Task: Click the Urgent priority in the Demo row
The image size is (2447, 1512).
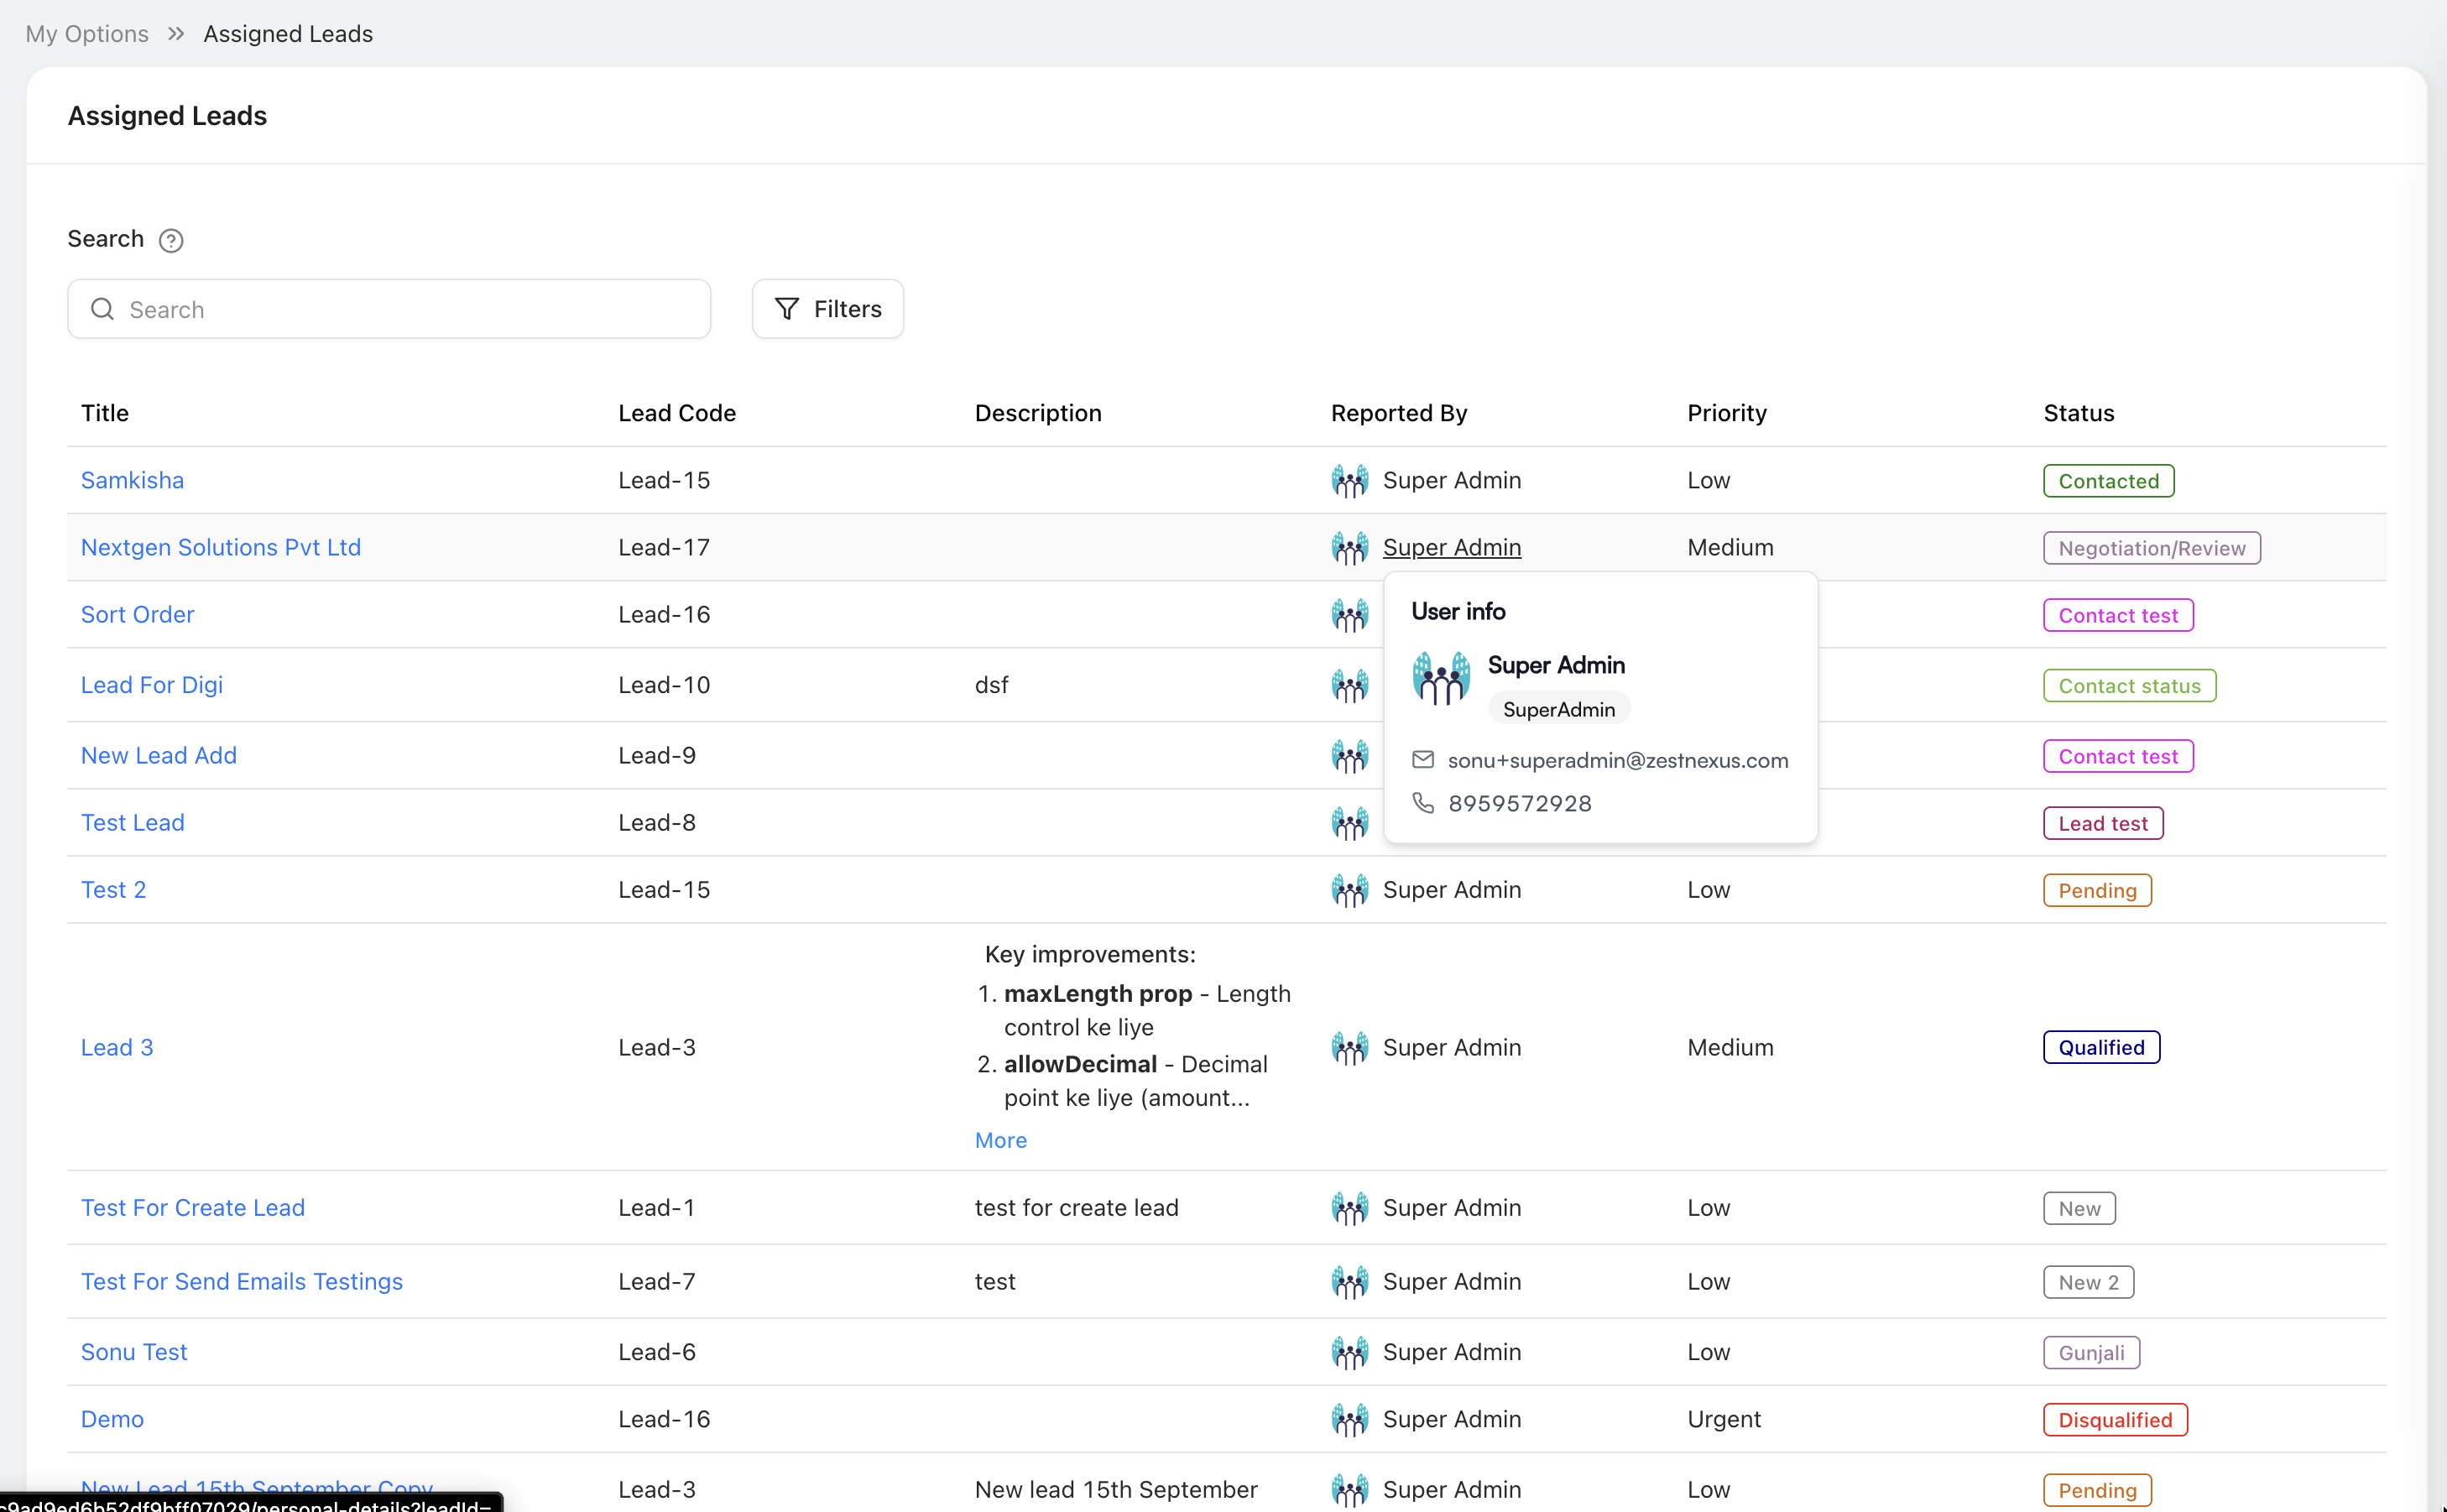Action: click(1724, 1419)
